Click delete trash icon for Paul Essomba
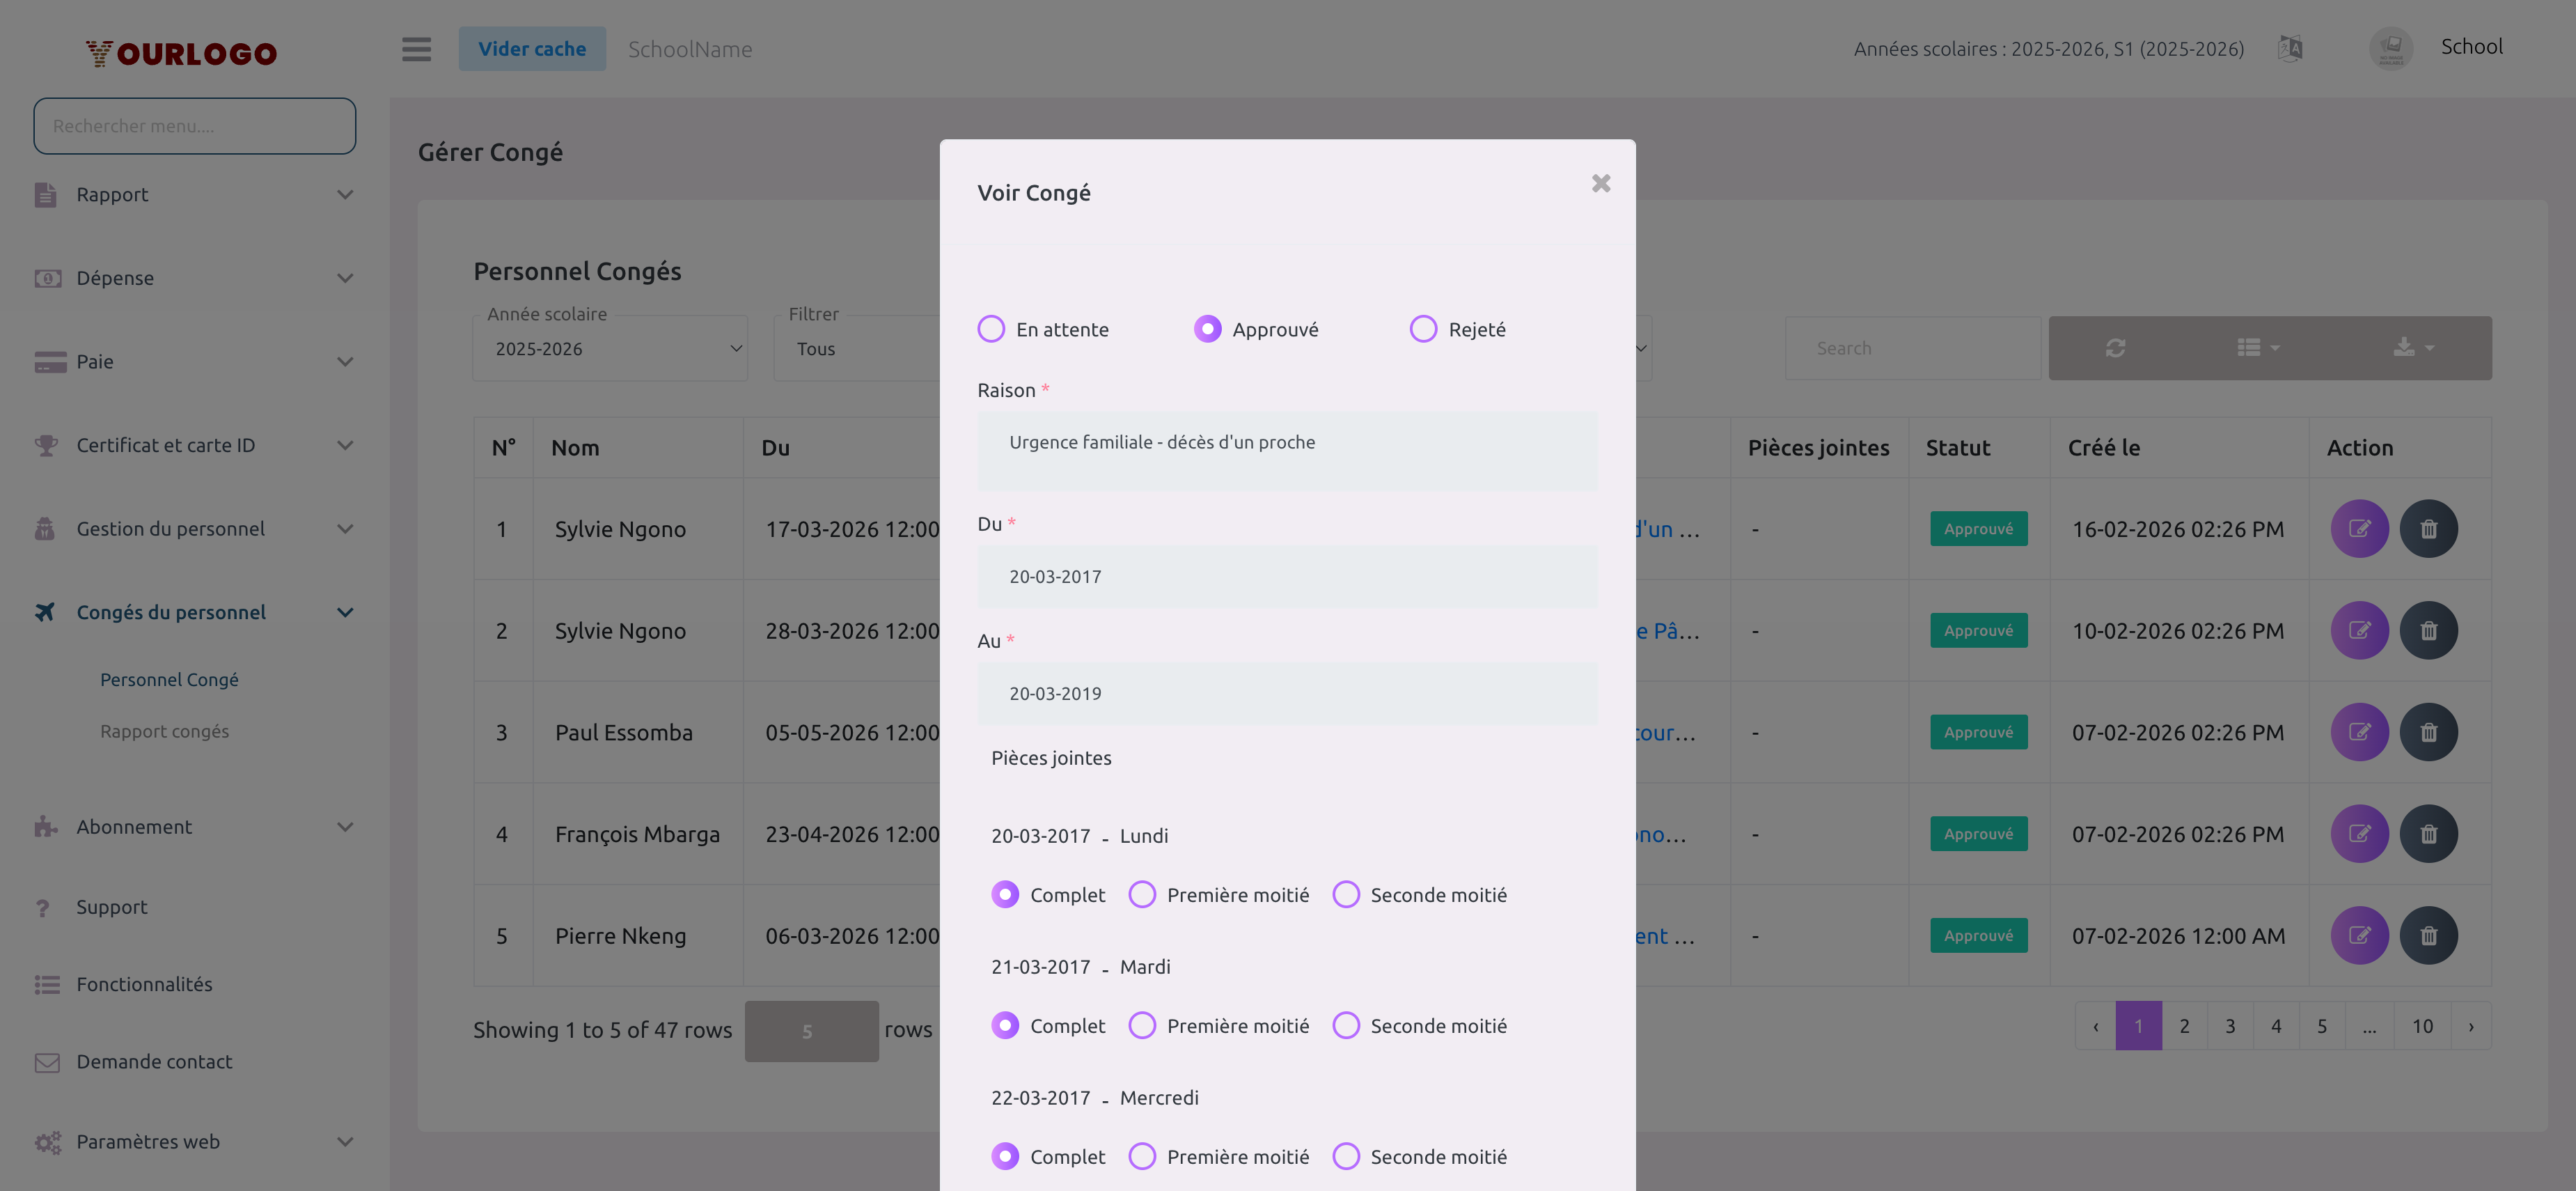Viewport: 2576px width, 1191px height. (2428, 732)
